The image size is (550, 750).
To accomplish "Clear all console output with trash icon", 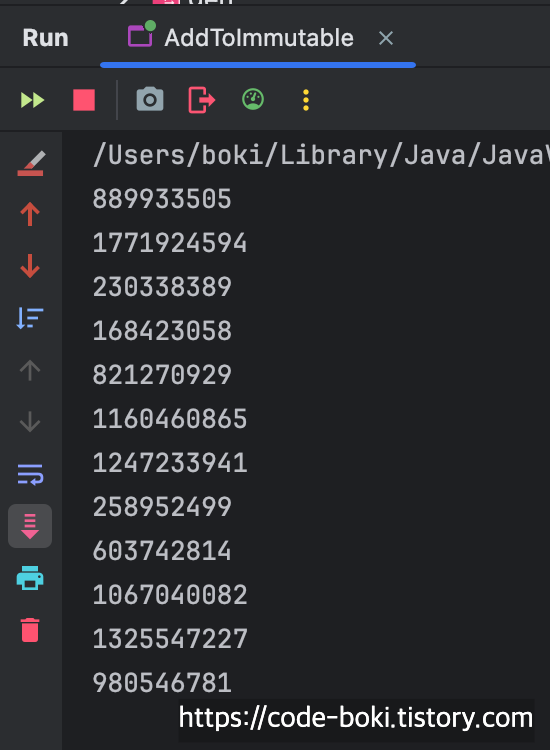I will pyautogui.click(x=30, y=629).
